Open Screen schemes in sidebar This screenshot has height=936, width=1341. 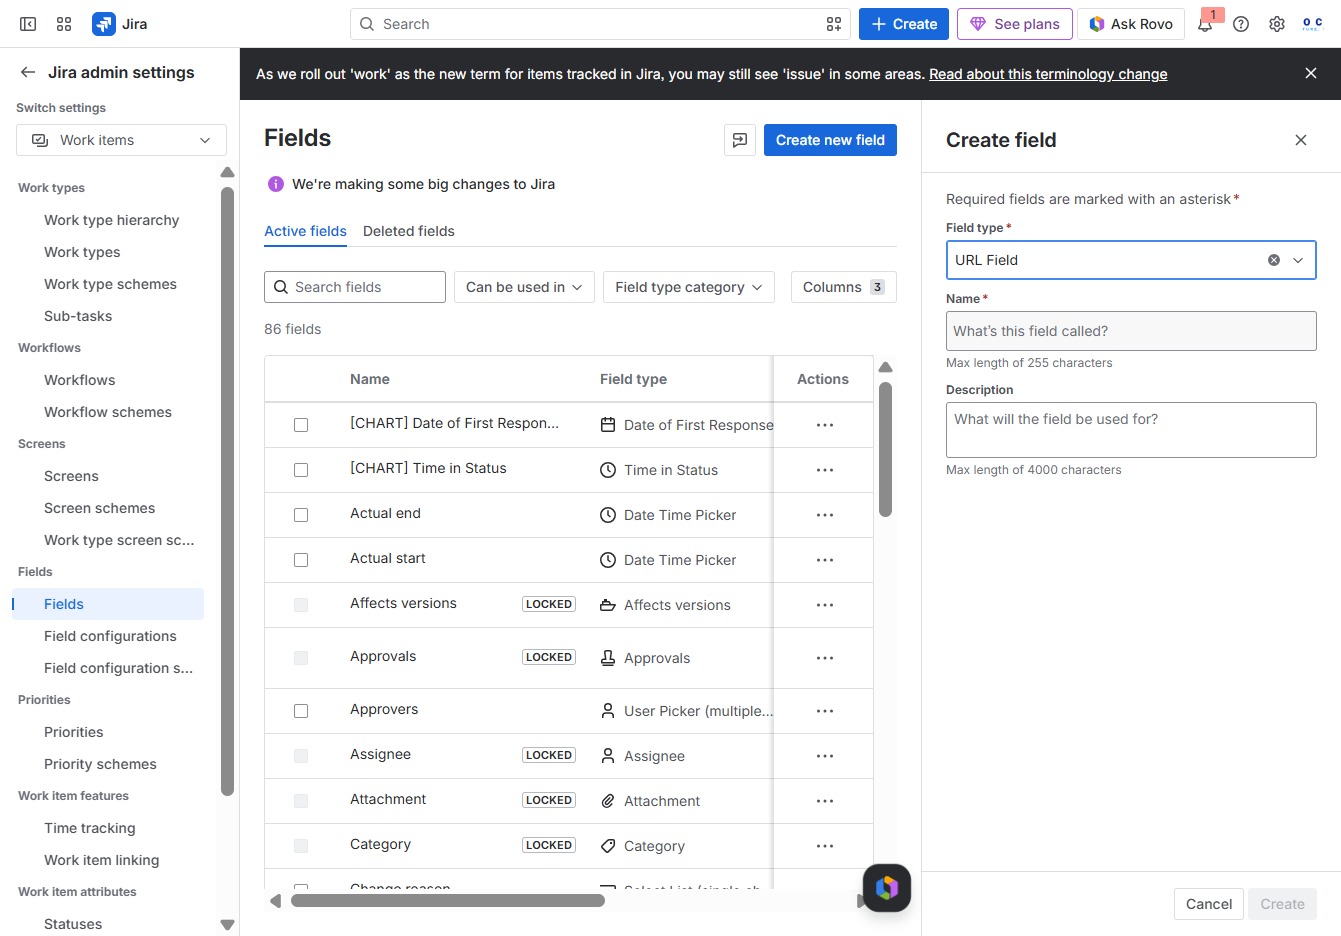[99, 508]
